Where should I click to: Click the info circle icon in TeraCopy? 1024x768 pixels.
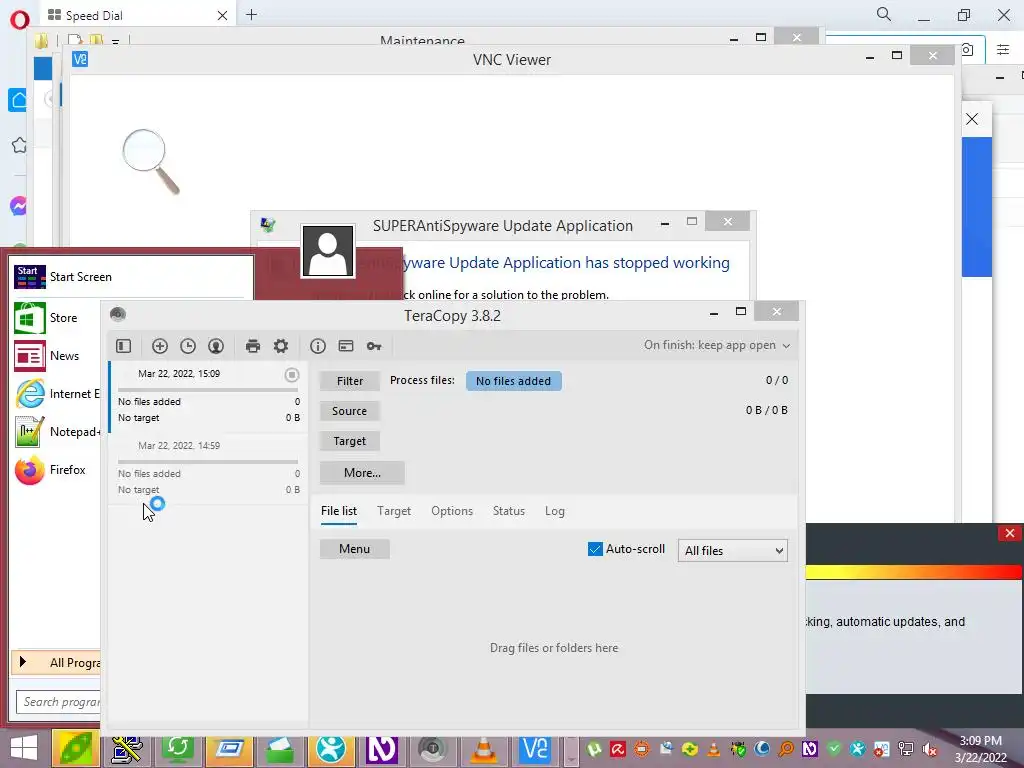coord(318,346)
